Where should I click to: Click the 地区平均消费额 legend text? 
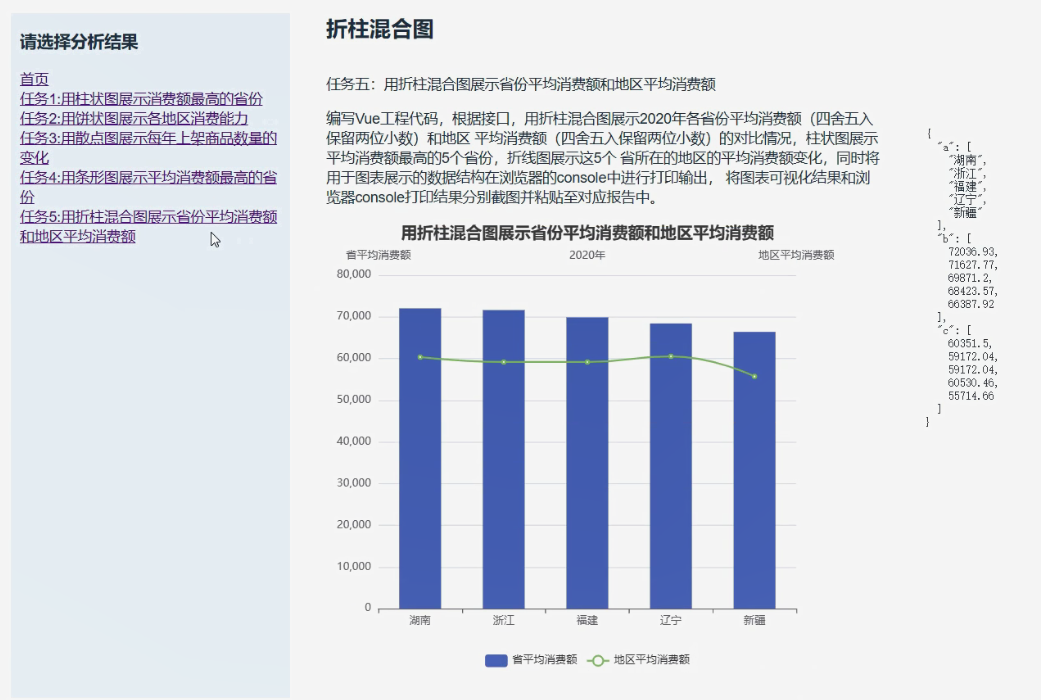point(651,660)
